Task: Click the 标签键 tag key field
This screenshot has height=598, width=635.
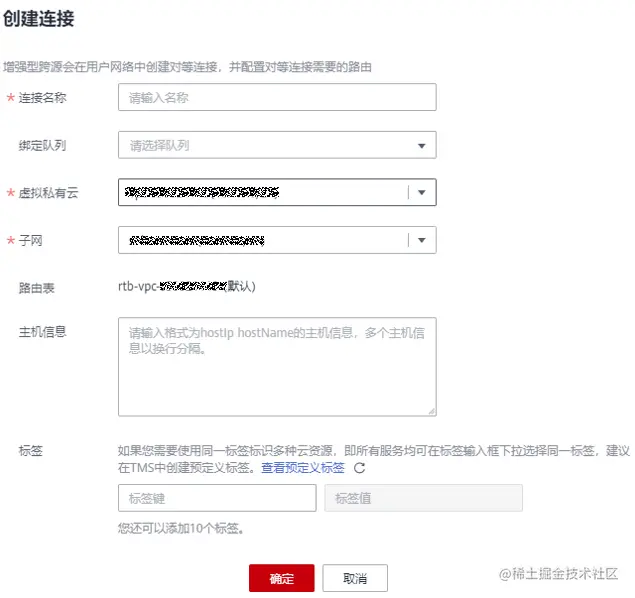Action: [217, 498]
